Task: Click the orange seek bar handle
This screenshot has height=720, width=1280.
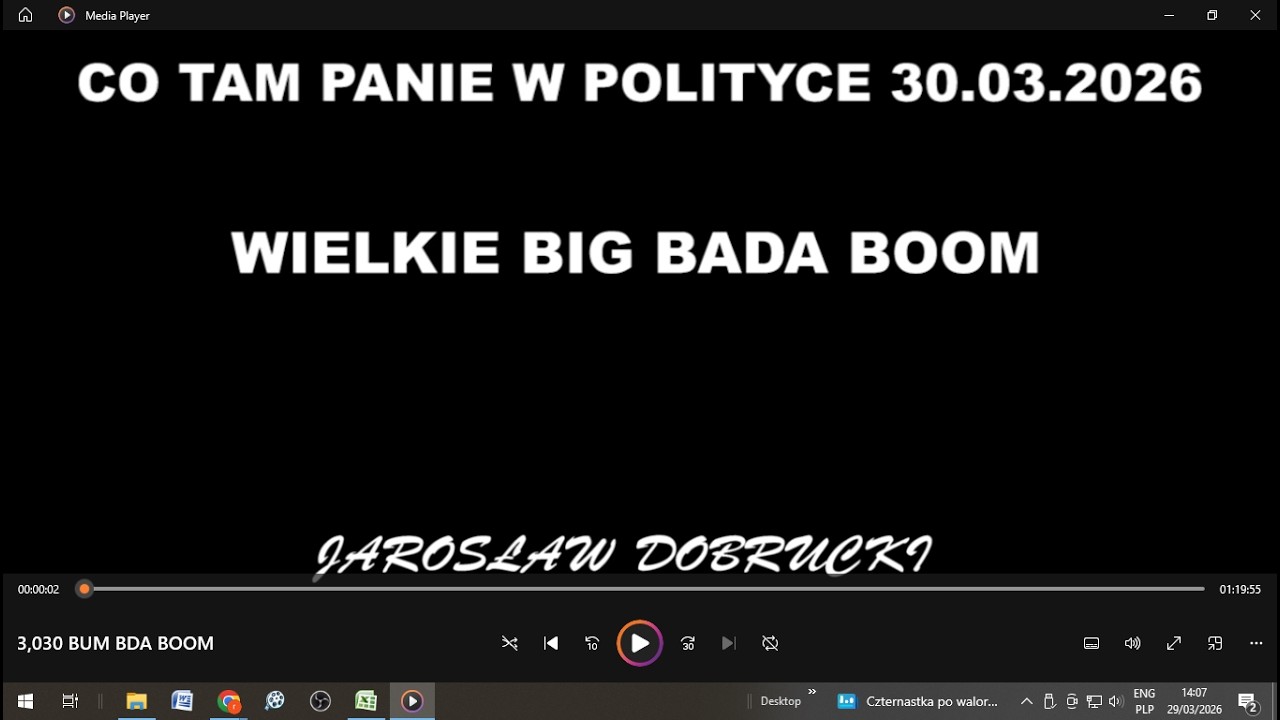Action: (x=85, y=589)
